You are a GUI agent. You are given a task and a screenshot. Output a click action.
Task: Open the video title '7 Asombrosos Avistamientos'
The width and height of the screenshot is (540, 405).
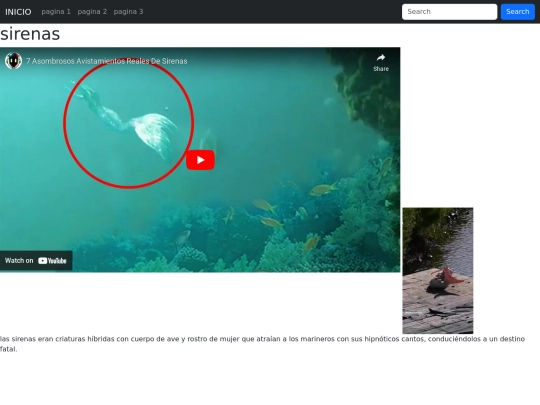tap(107, 61)
